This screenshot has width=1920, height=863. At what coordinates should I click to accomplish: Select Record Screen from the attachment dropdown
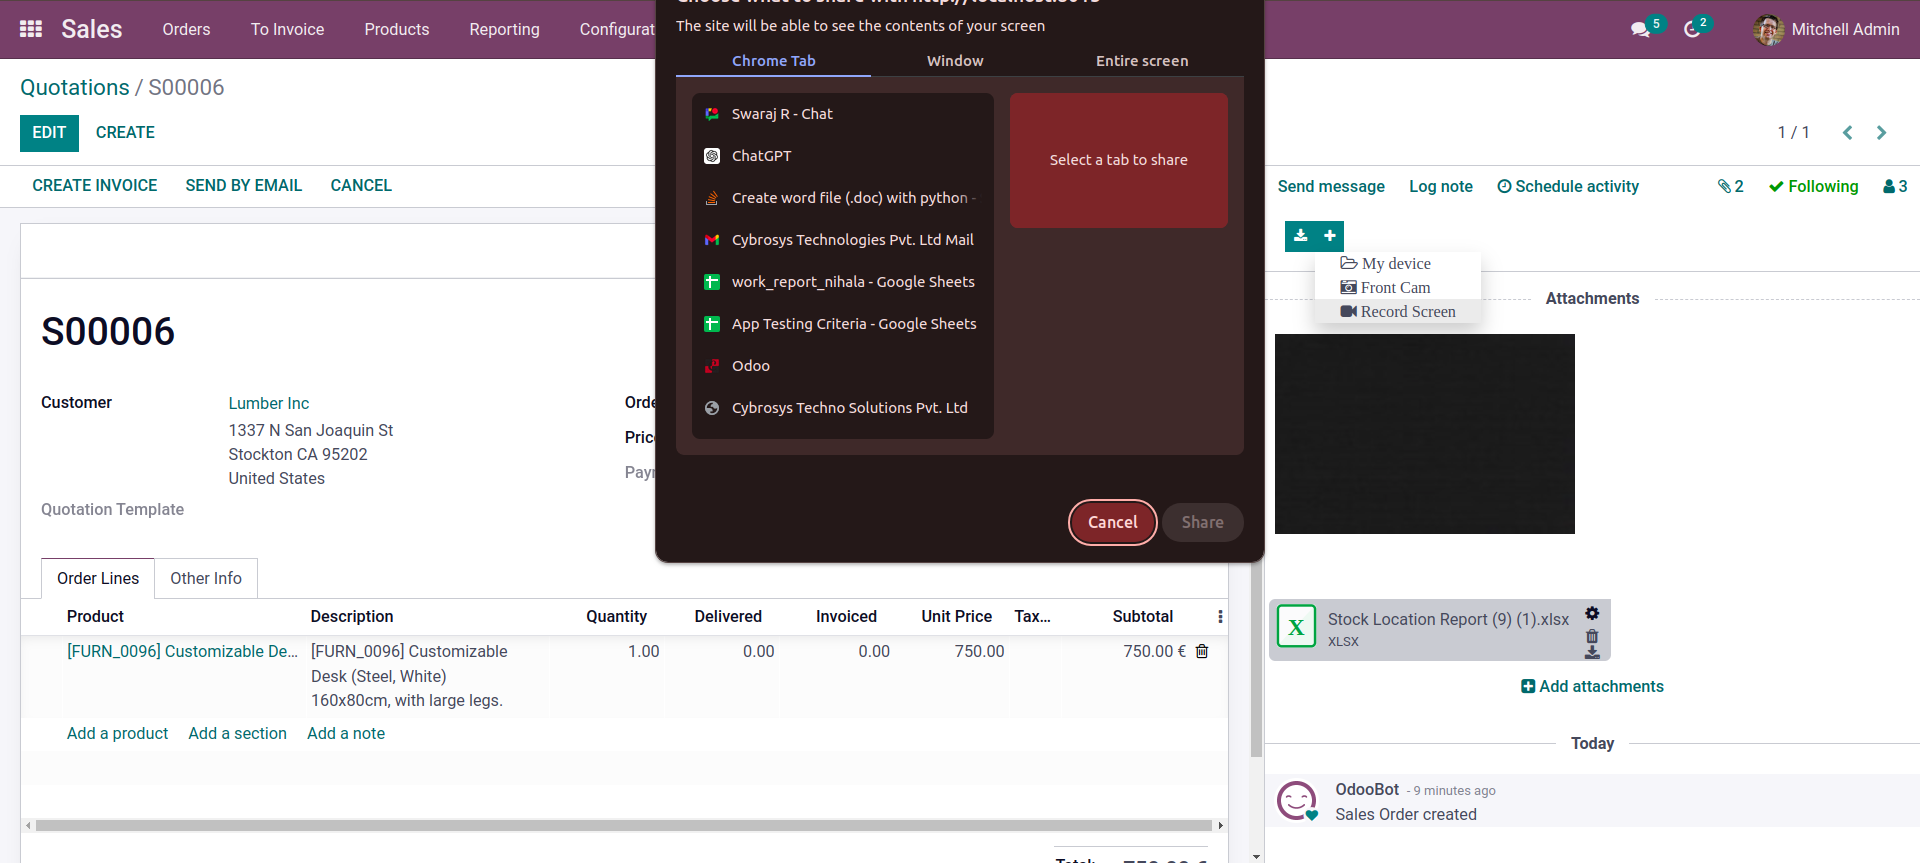click(1397, 312)
